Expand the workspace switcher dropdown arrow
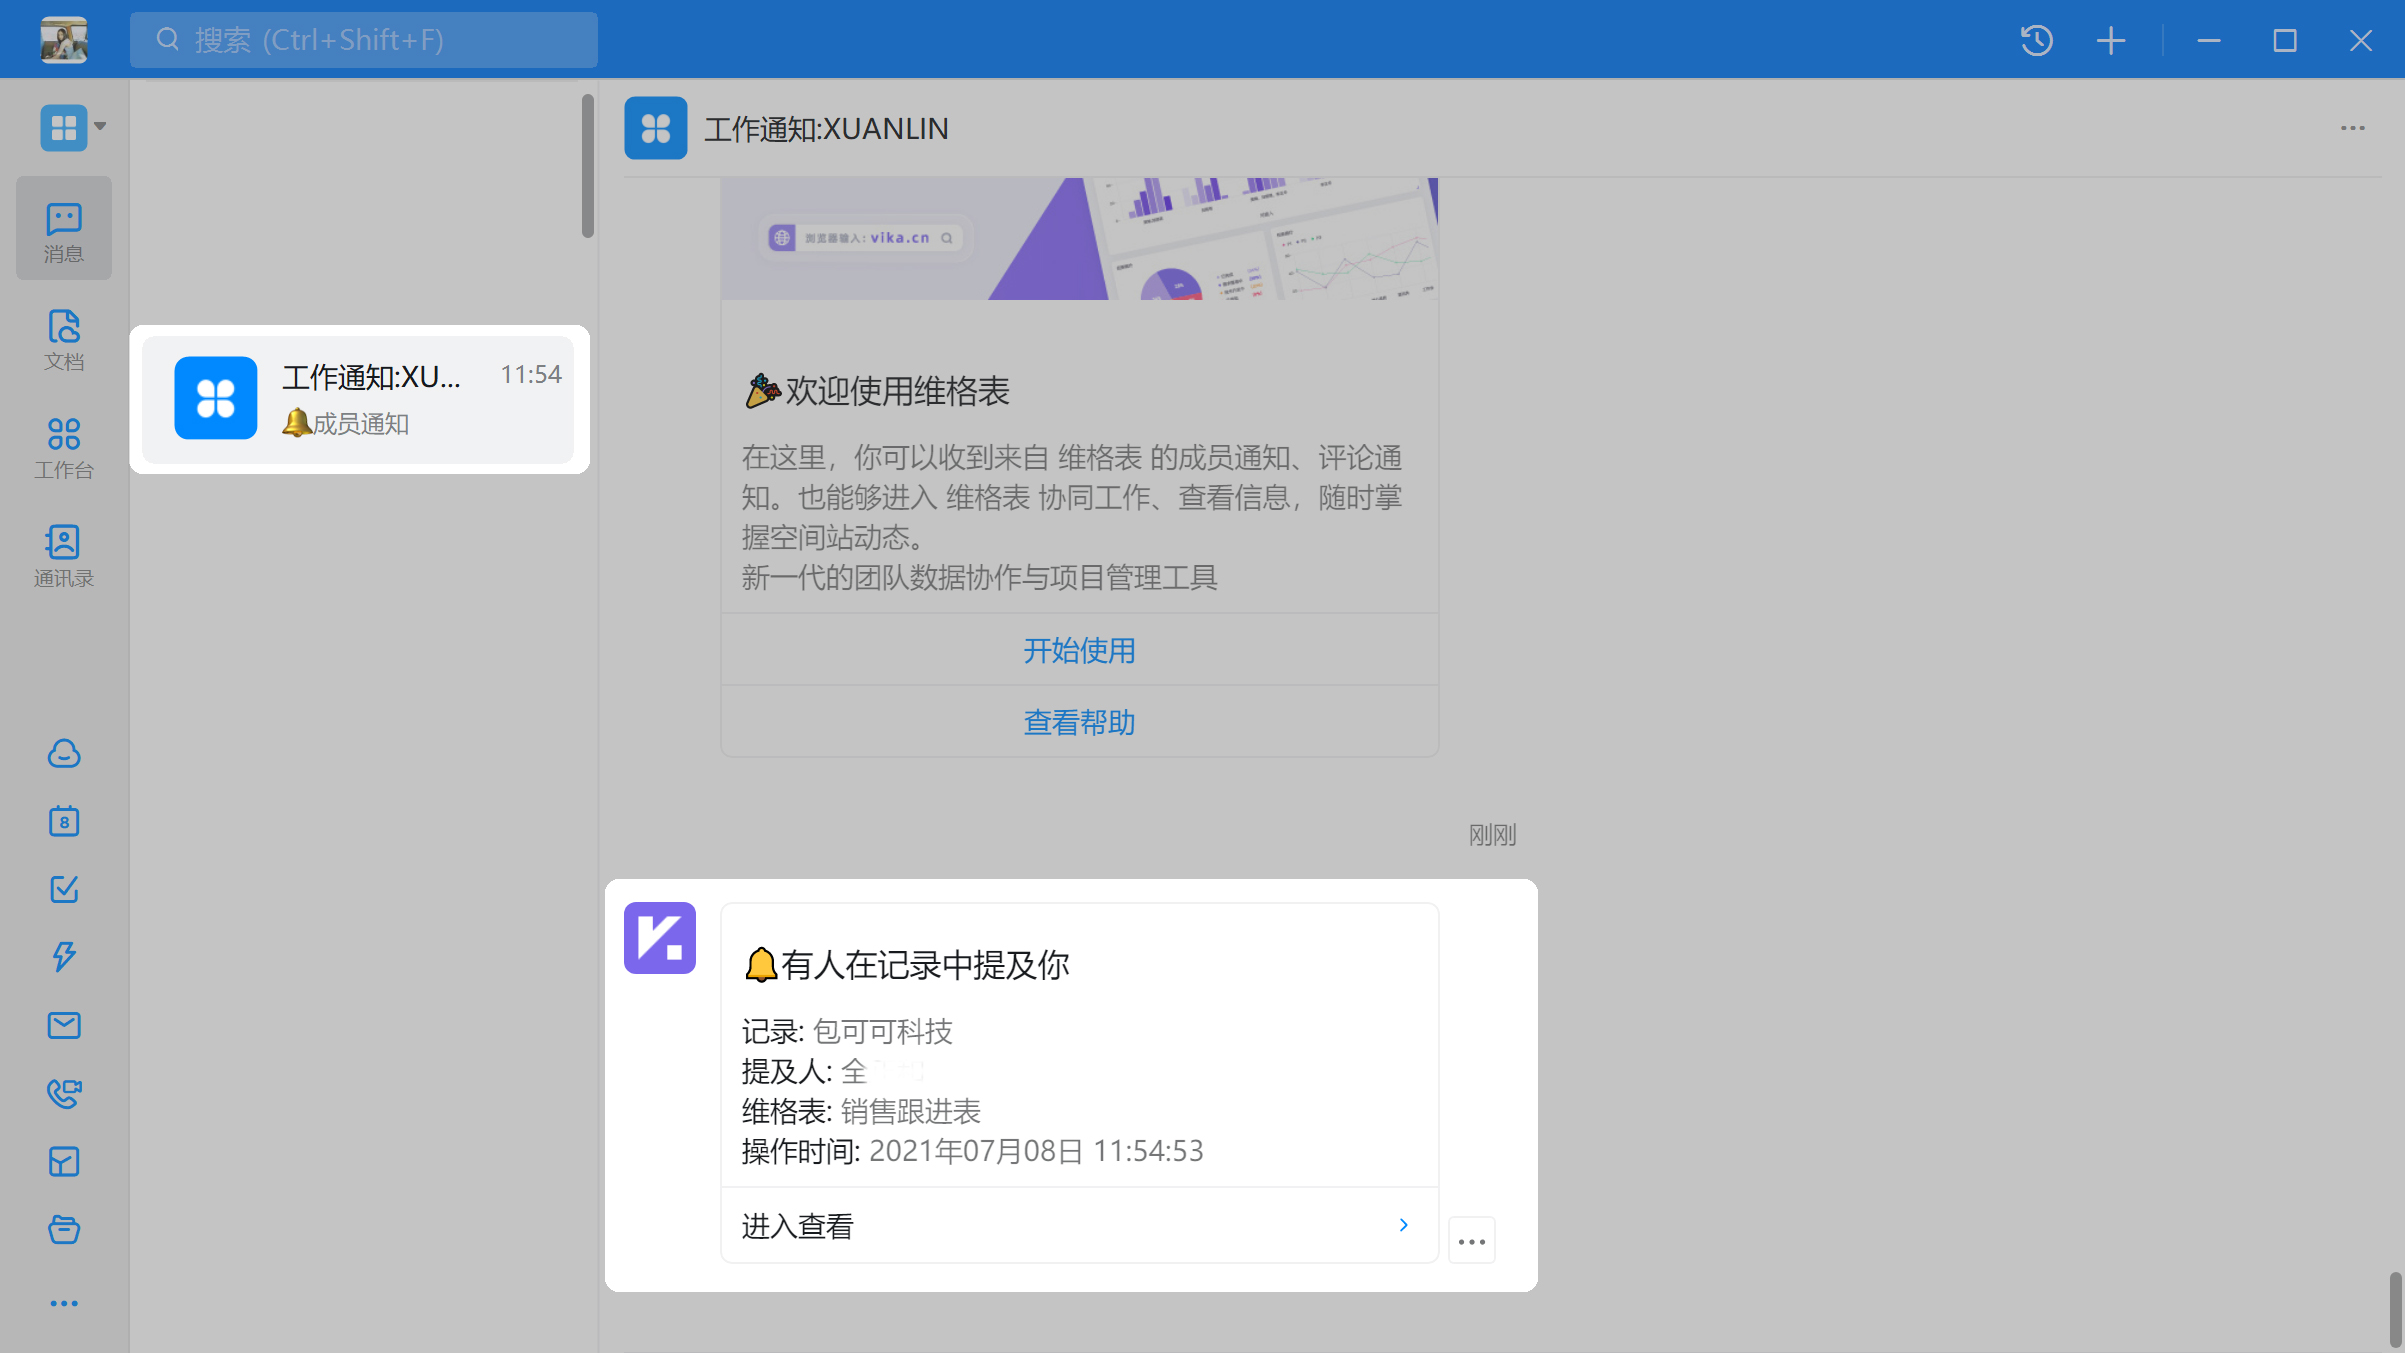The image size is (2405, 1353). click(100, 127)
